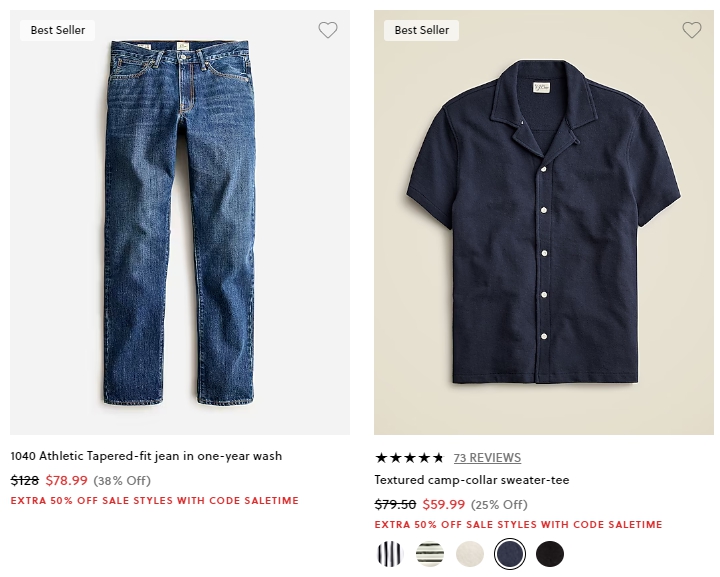Favorite the 1040 Athletic Tapered-fit jean with heart
Viewport: 720px width, 577px height.
coord(328,30)
